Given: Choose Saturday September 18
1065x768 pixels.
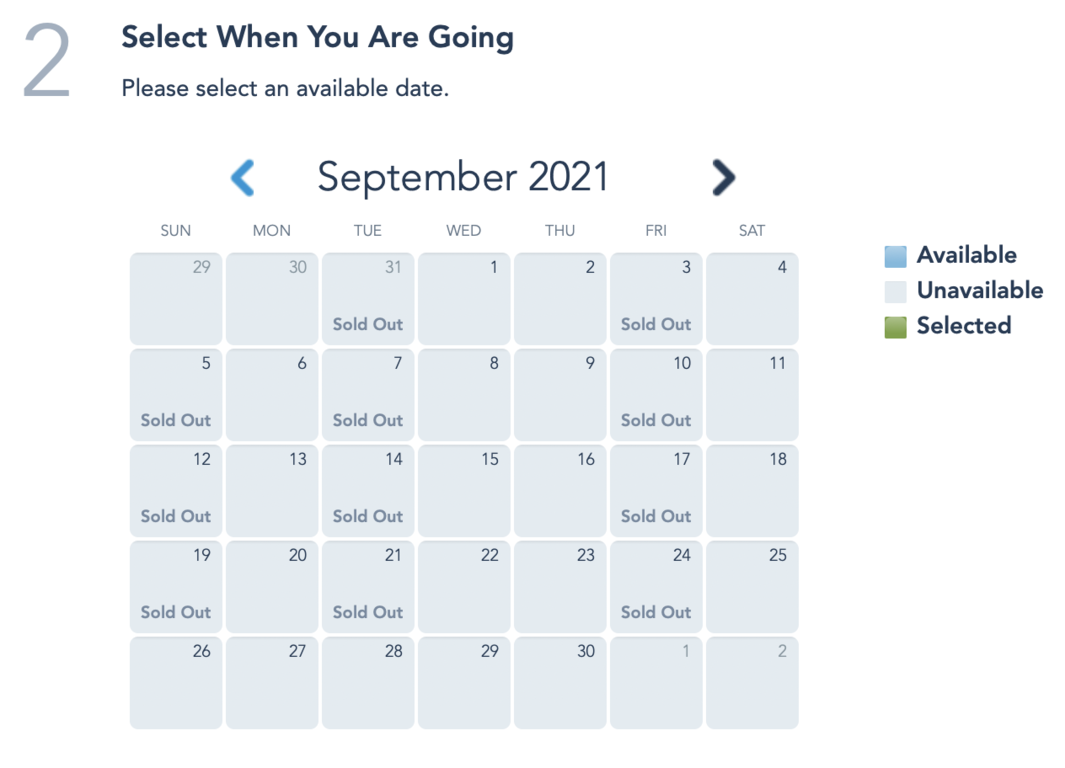Looking at the screenshot, I should coord(752,490).
